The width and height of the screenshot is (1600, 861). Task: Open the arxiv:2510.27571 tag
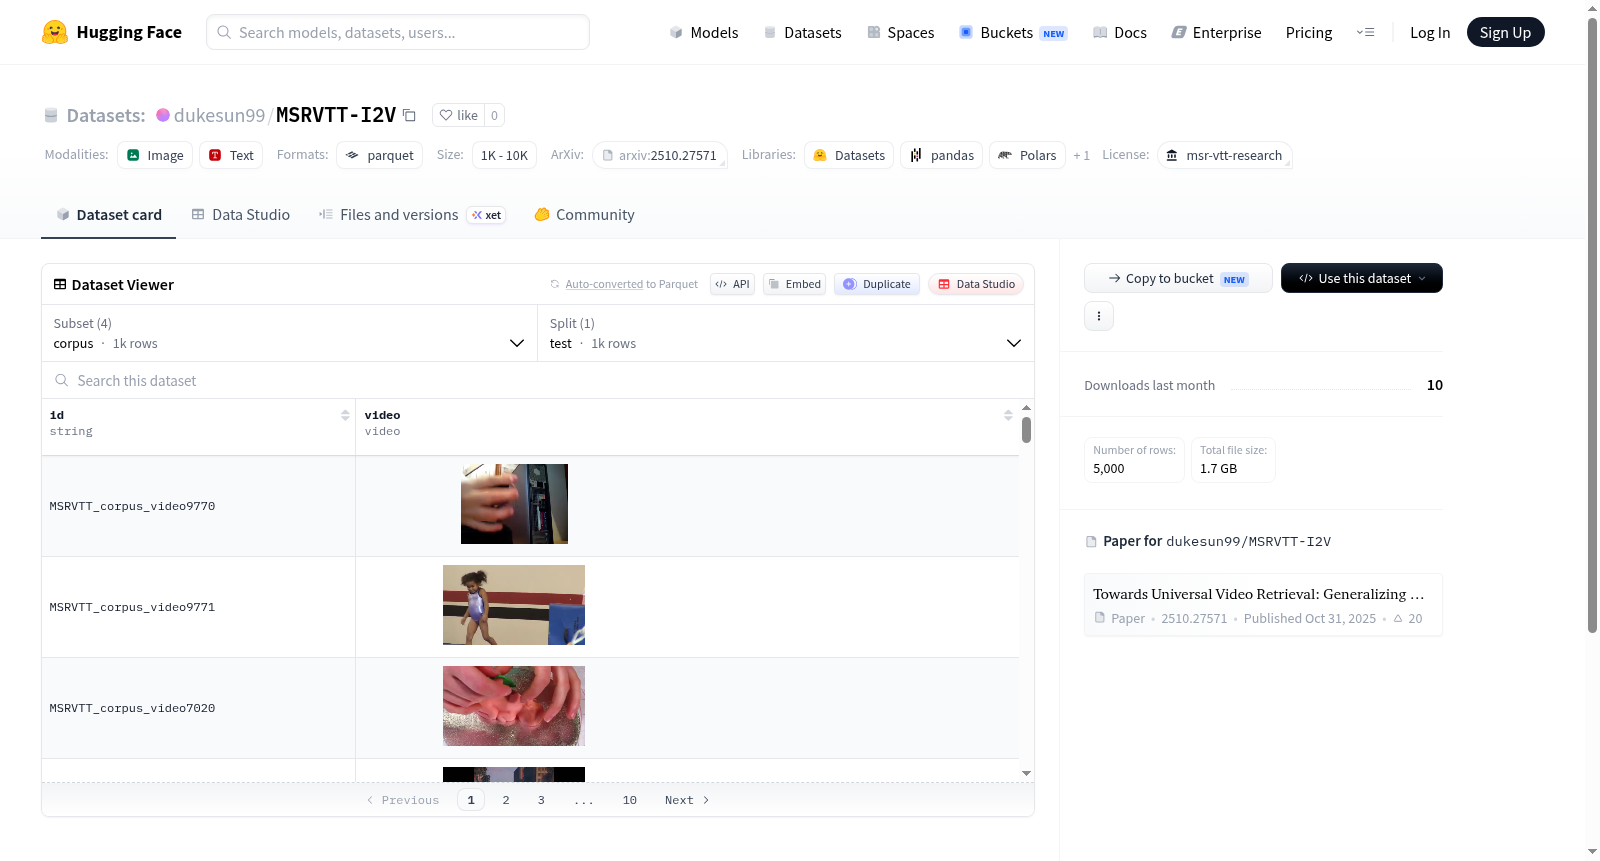pos(659,155)
